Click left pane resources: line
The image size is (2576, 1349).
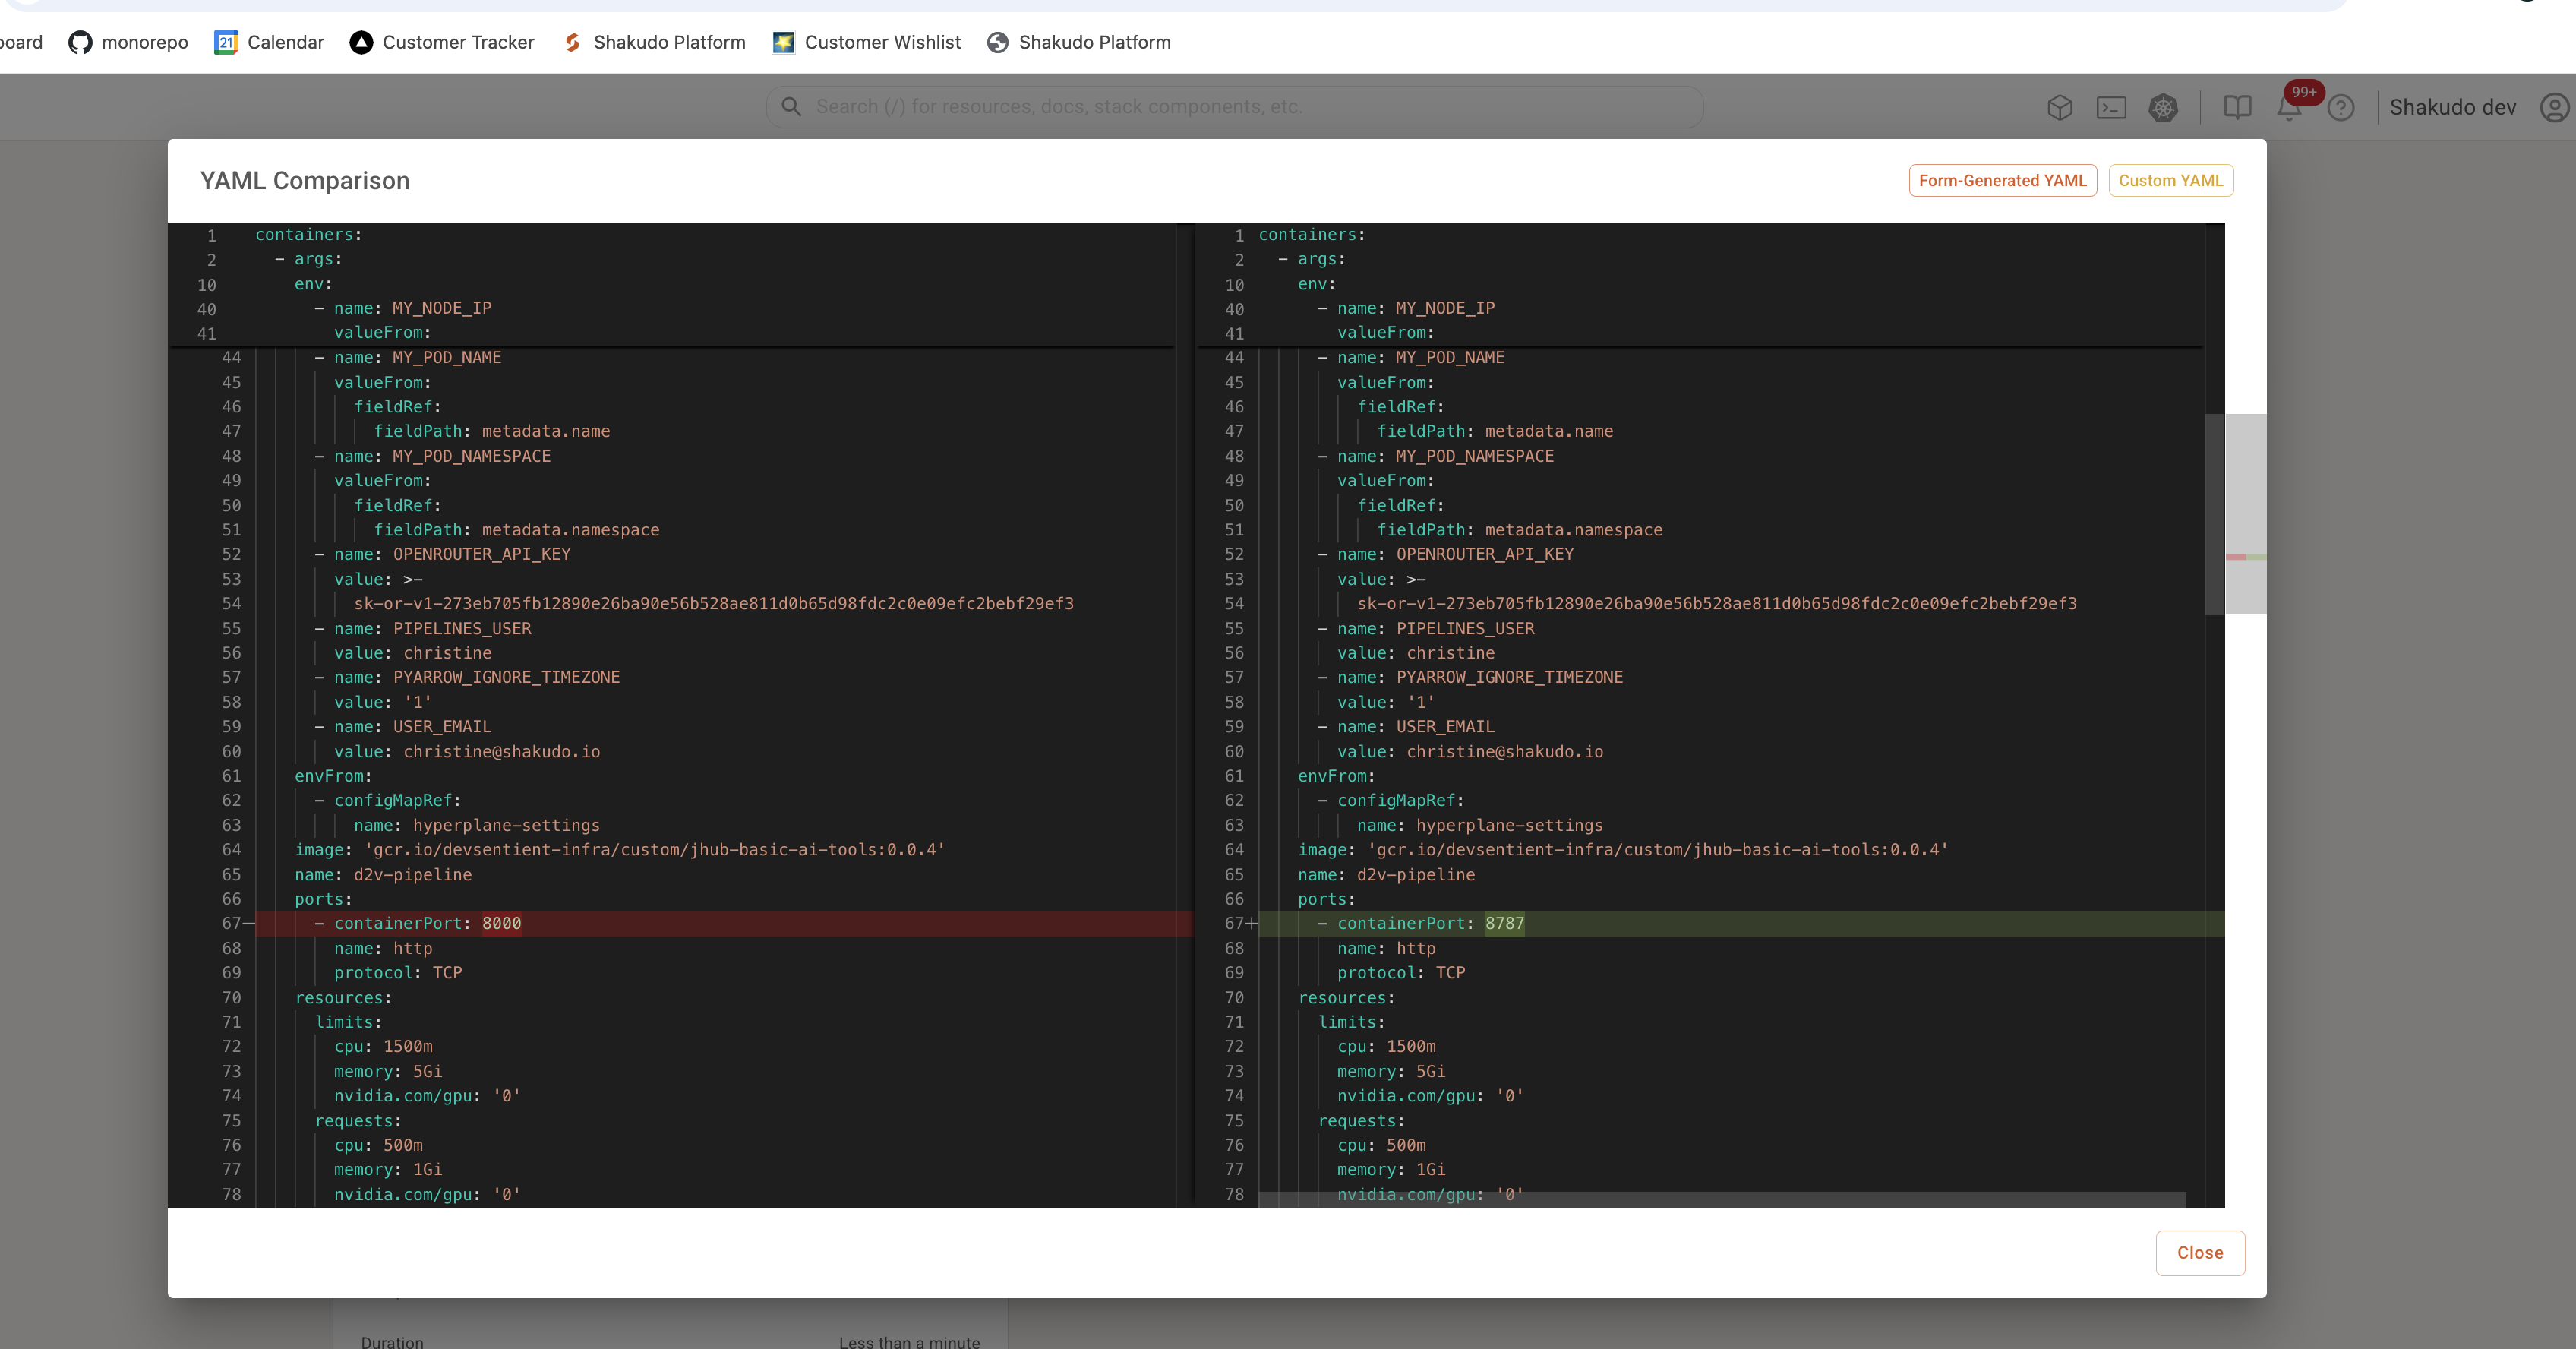click(343, 997)
